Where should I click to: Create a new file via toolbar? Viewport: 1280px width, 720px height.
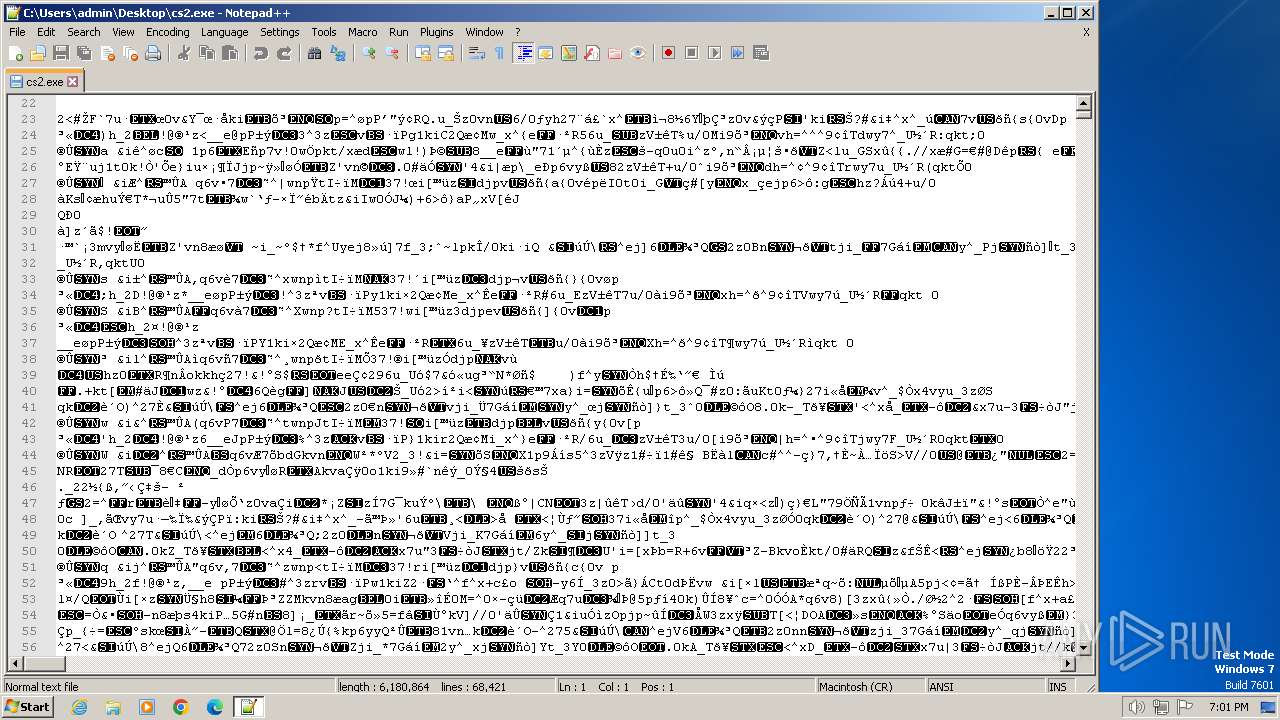[x=16, y=53]
